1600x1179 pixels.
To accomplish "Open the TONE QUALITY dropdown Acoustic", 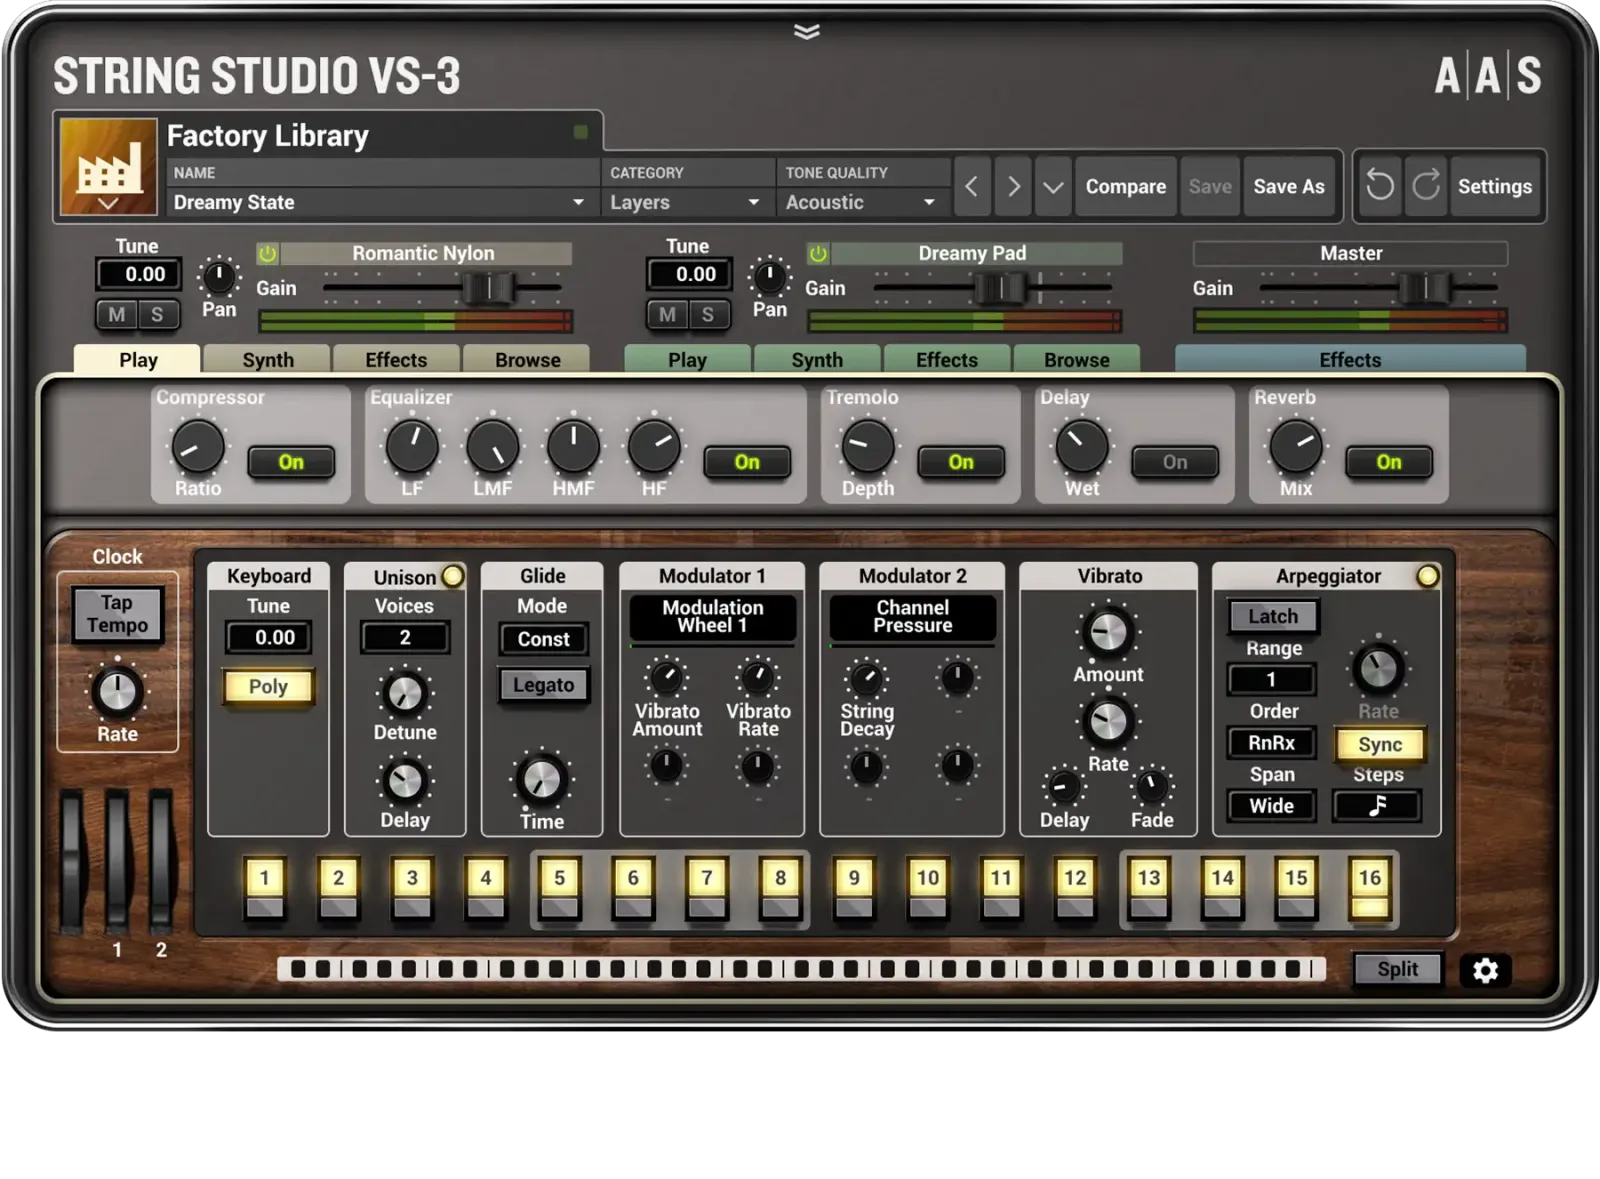I will pyautogui.click(x=861, y=202).
